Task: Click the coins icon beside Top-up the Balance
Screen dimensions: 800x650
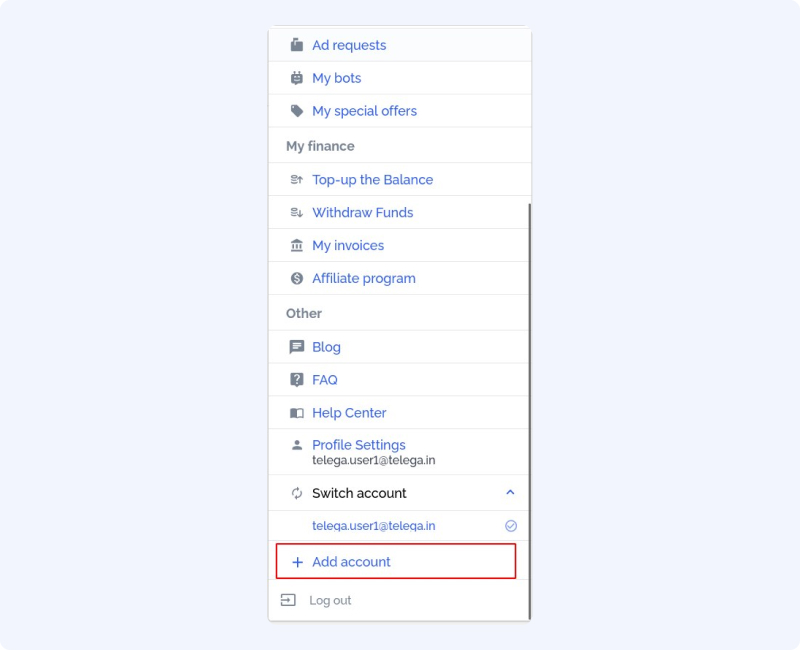Action: pos(296,180)
